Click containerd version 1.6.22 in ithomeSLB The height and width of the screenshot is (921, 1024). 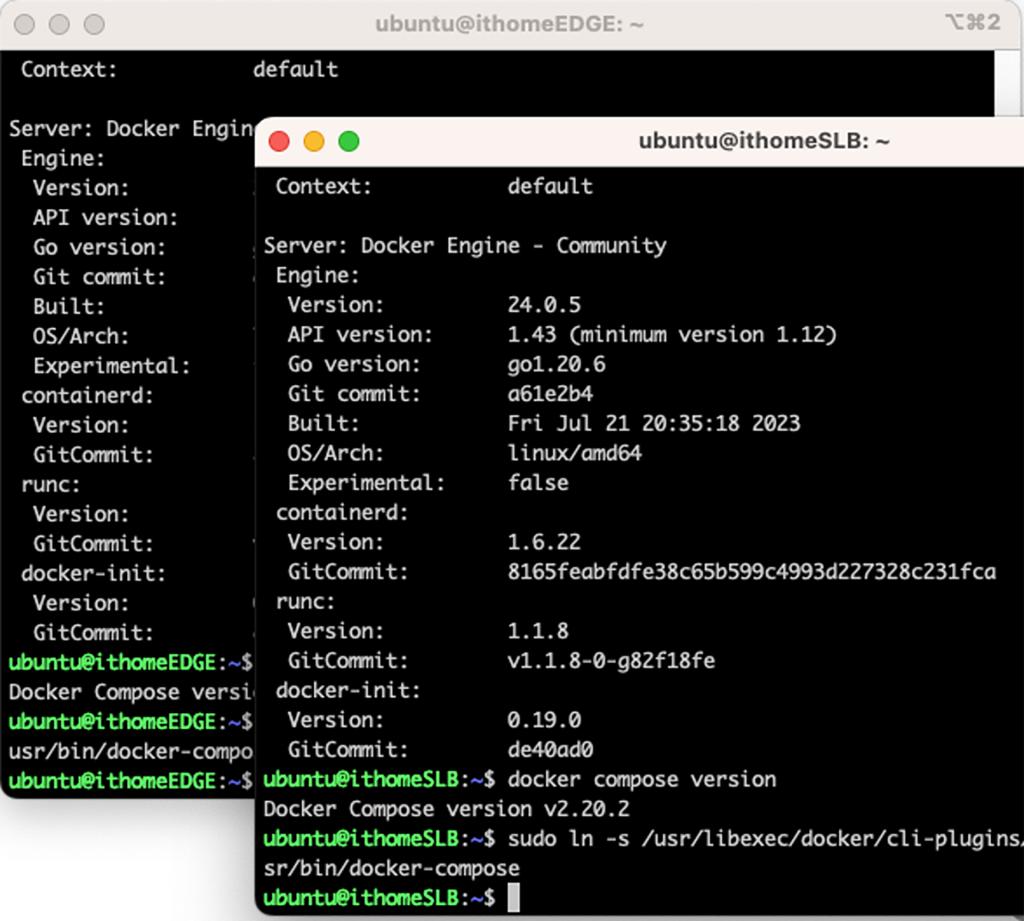[x=544, y=542]
